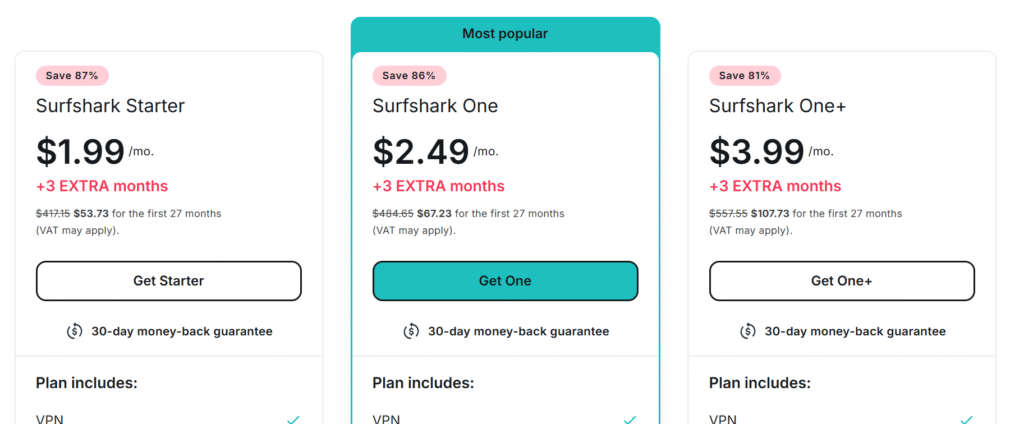Click the Most popular banner
The image size is (1024, 424).
pyautogui.click(x=505, y=34)
